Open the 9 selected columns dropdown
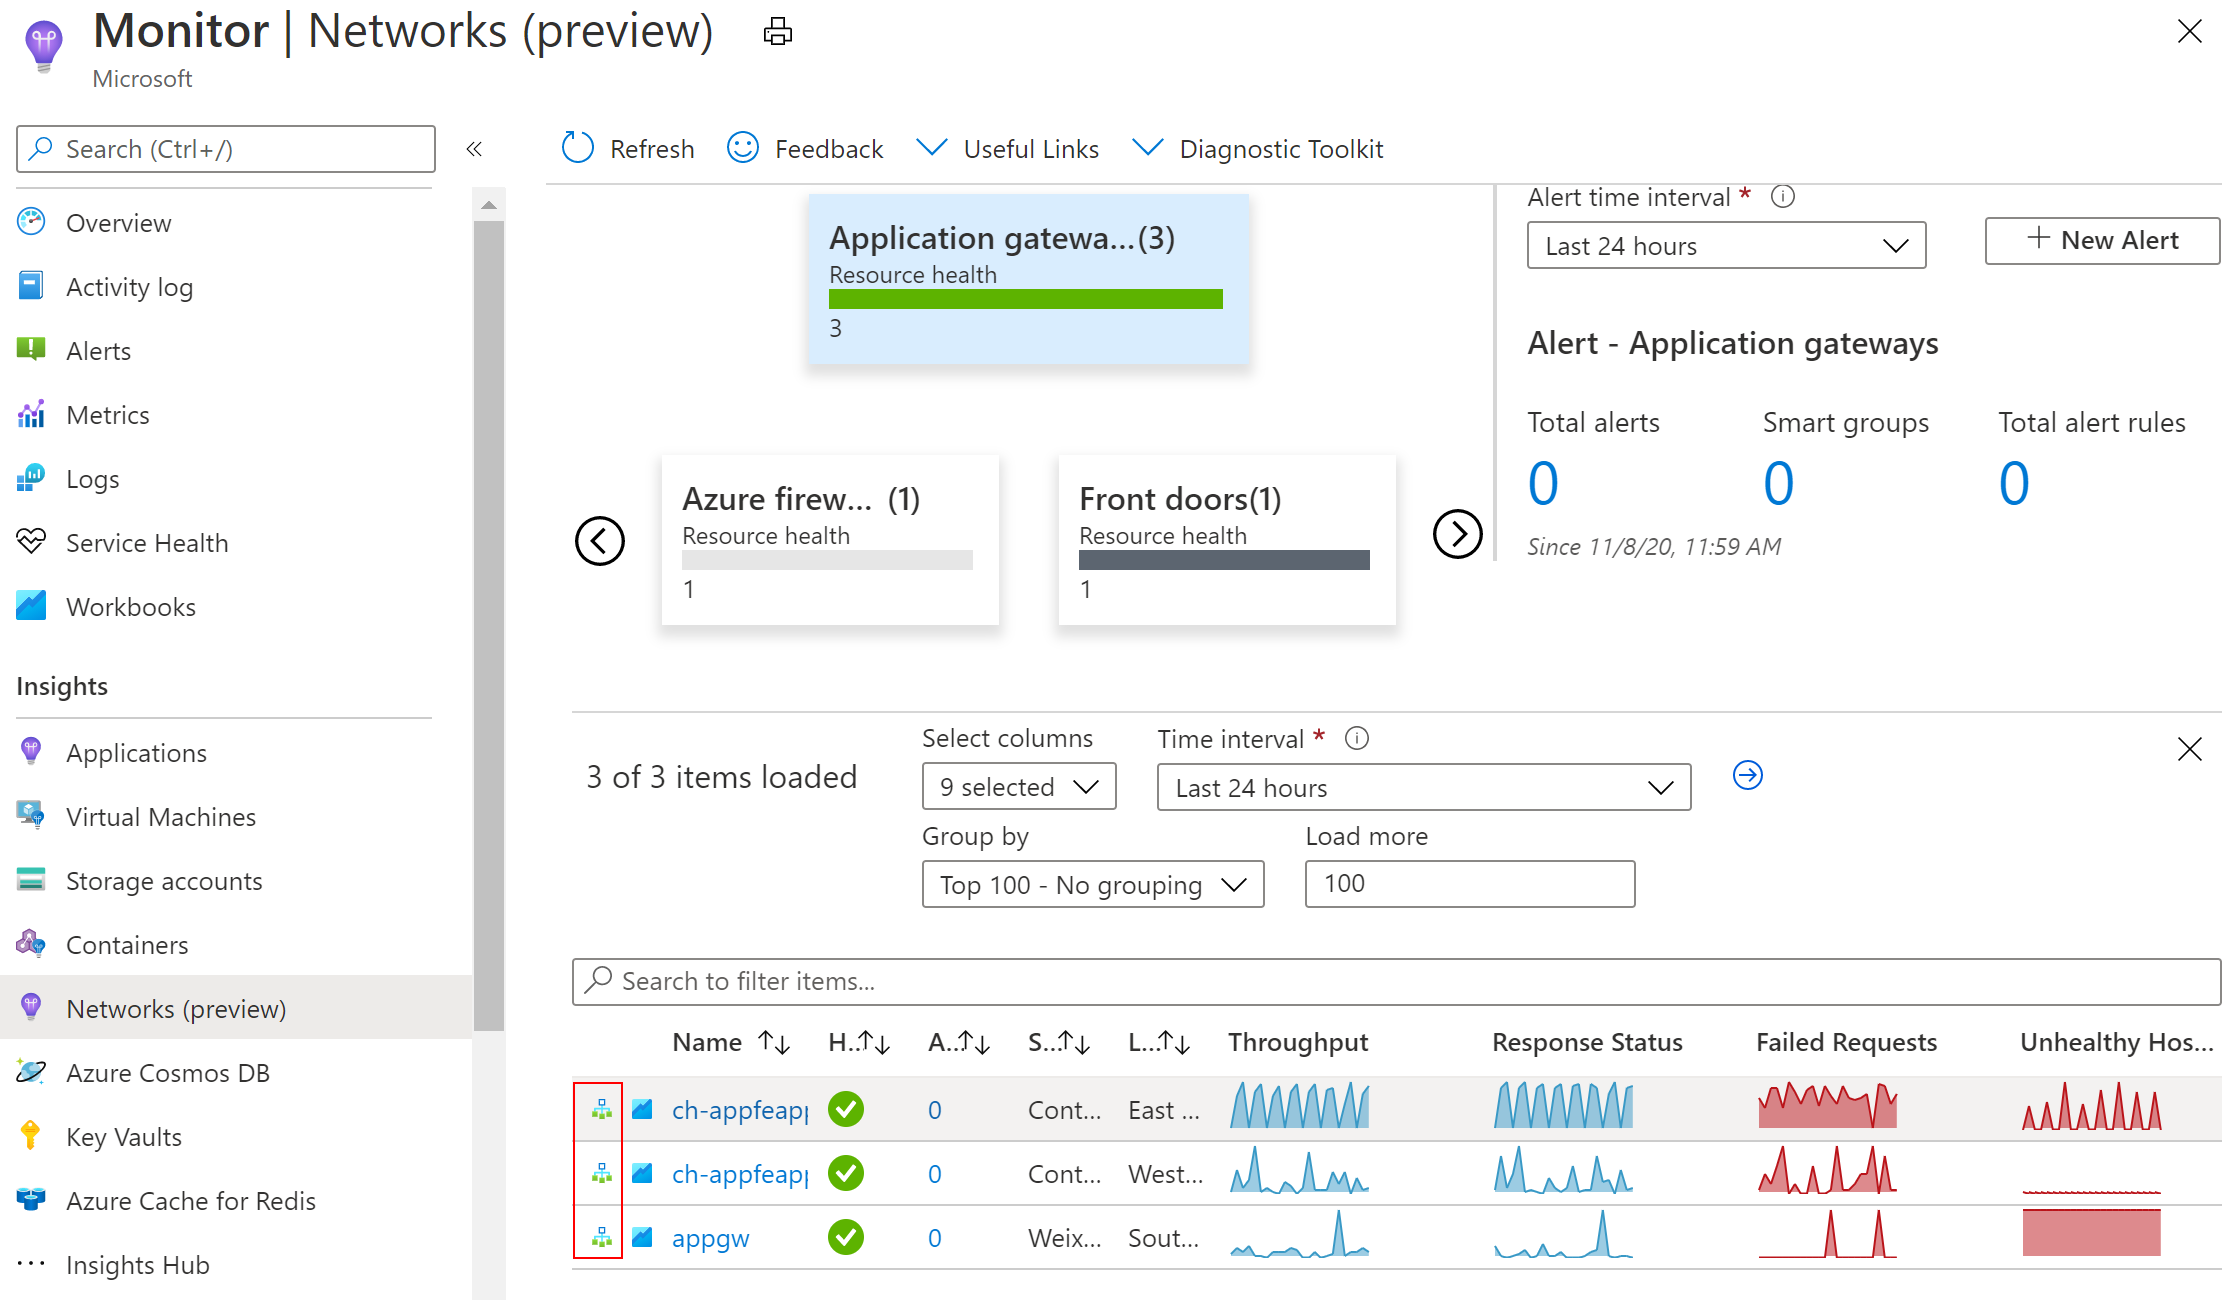The height and width of the screenshot is (1300, 2235). pyautogui.click(x=1018, y=787)
